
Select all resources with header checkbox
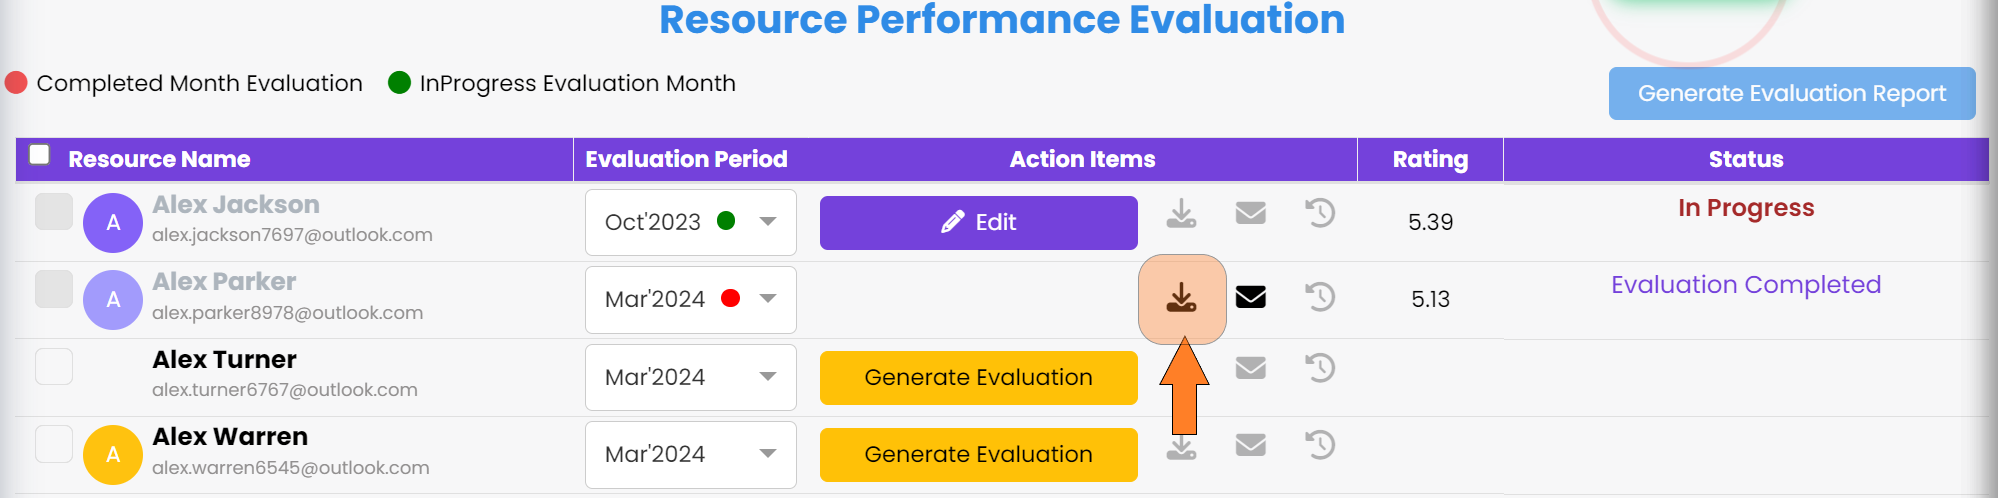tap(40, 154)
